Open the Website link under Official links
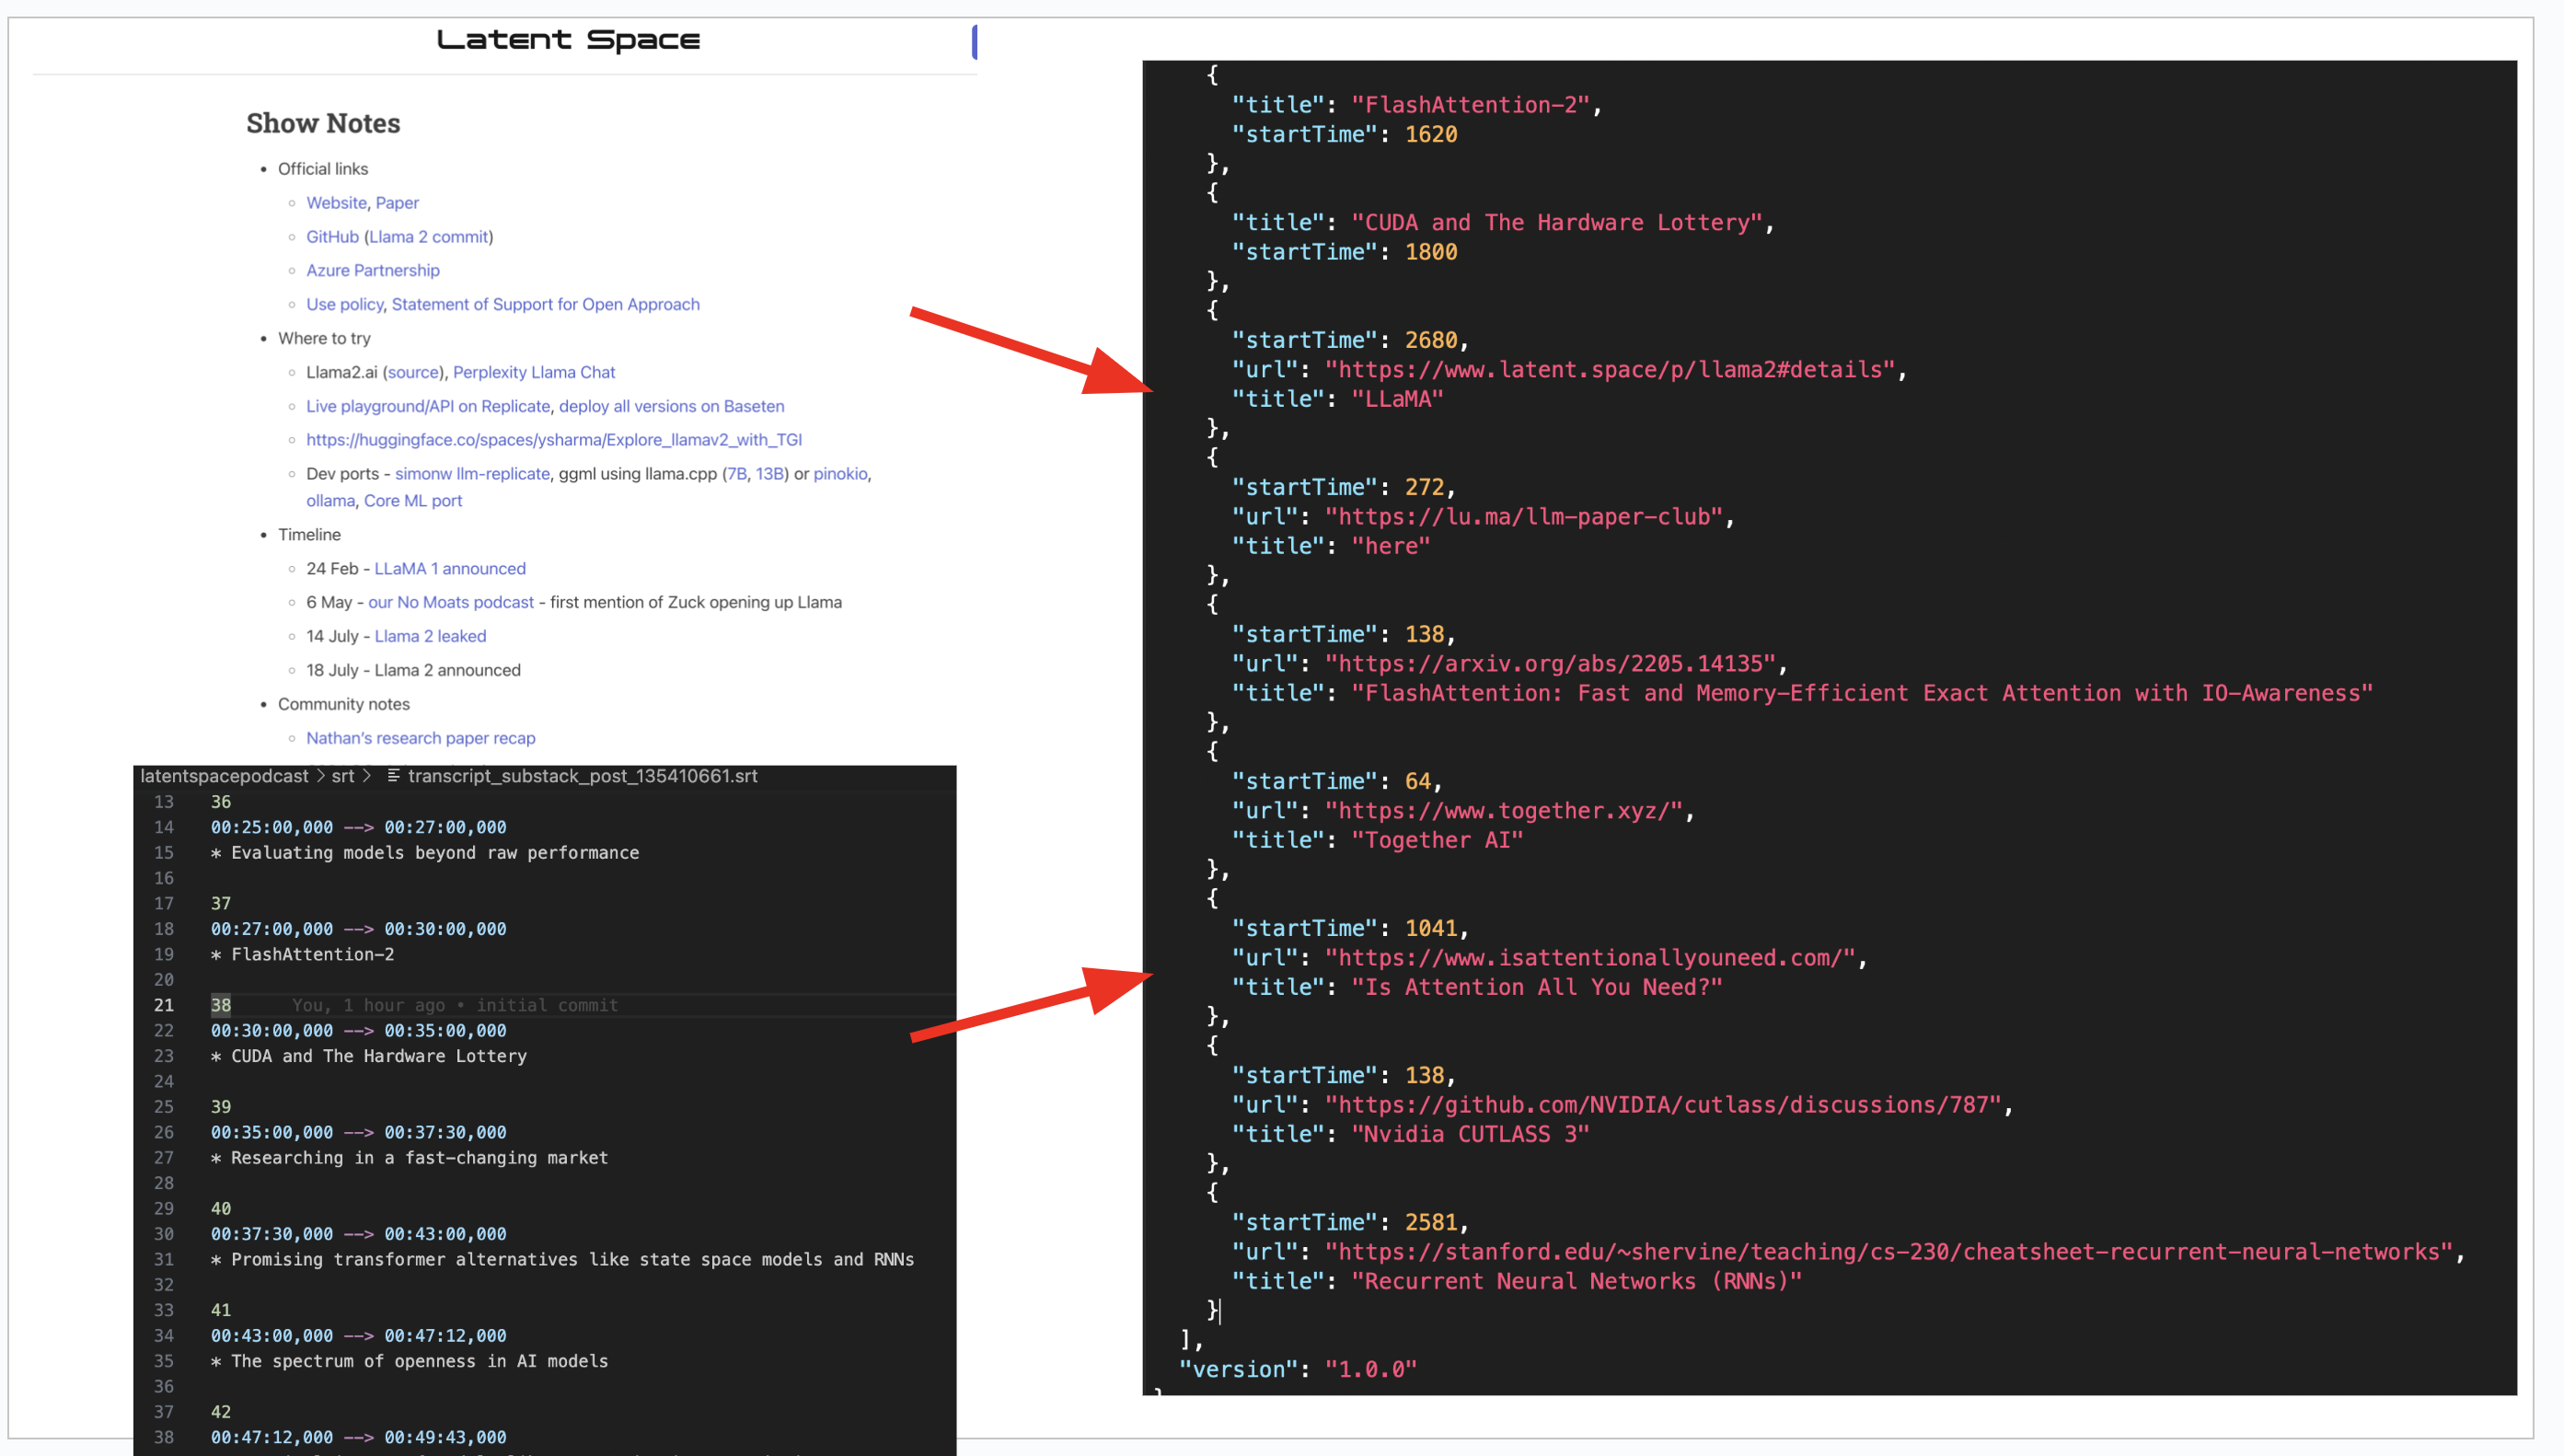 pyautogui.click(x=336, y=203)
